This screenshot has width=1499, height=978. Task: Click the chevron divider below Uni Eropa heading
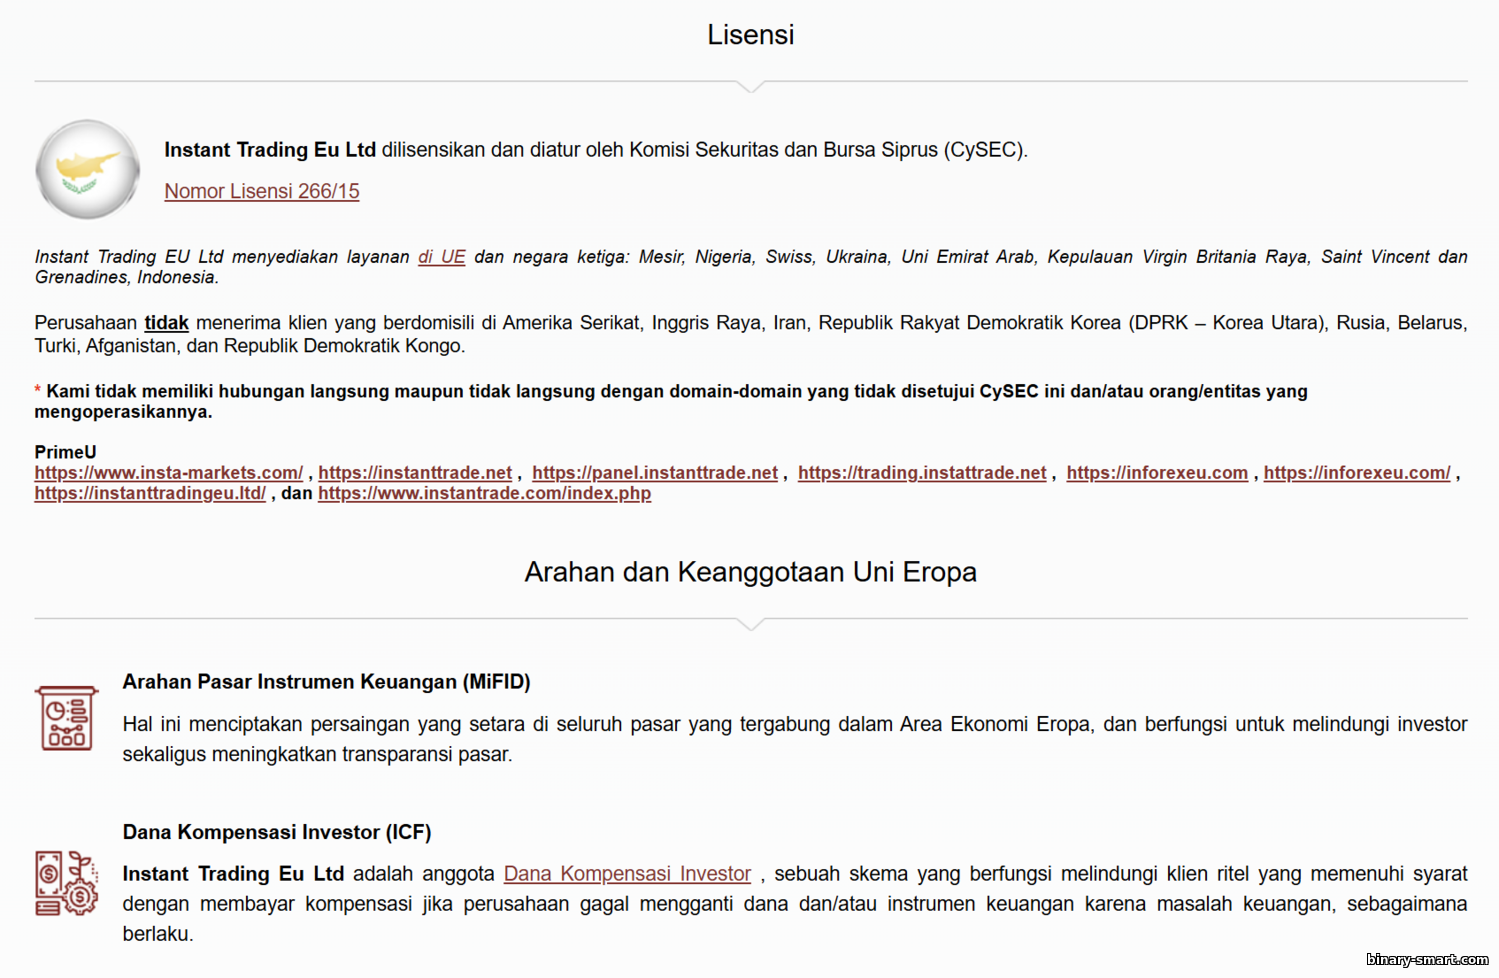[x=750, y=624]
